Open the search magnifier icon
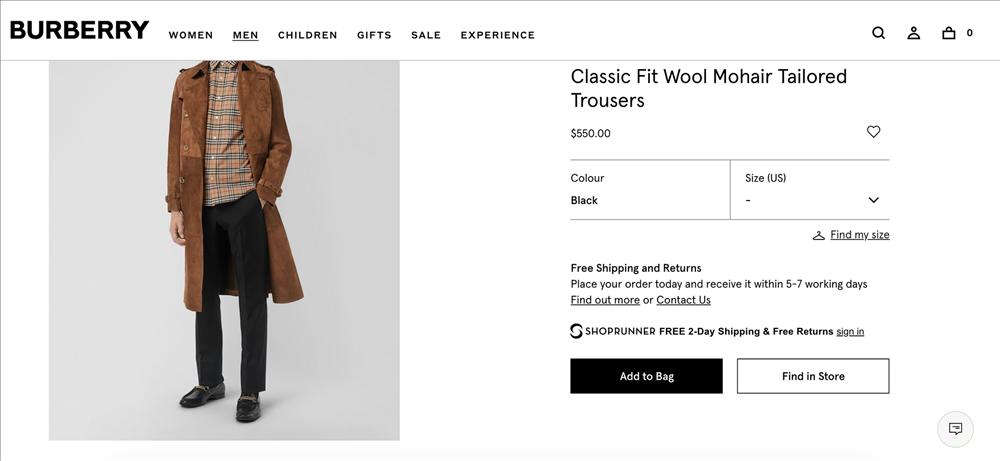 (878, 33)
